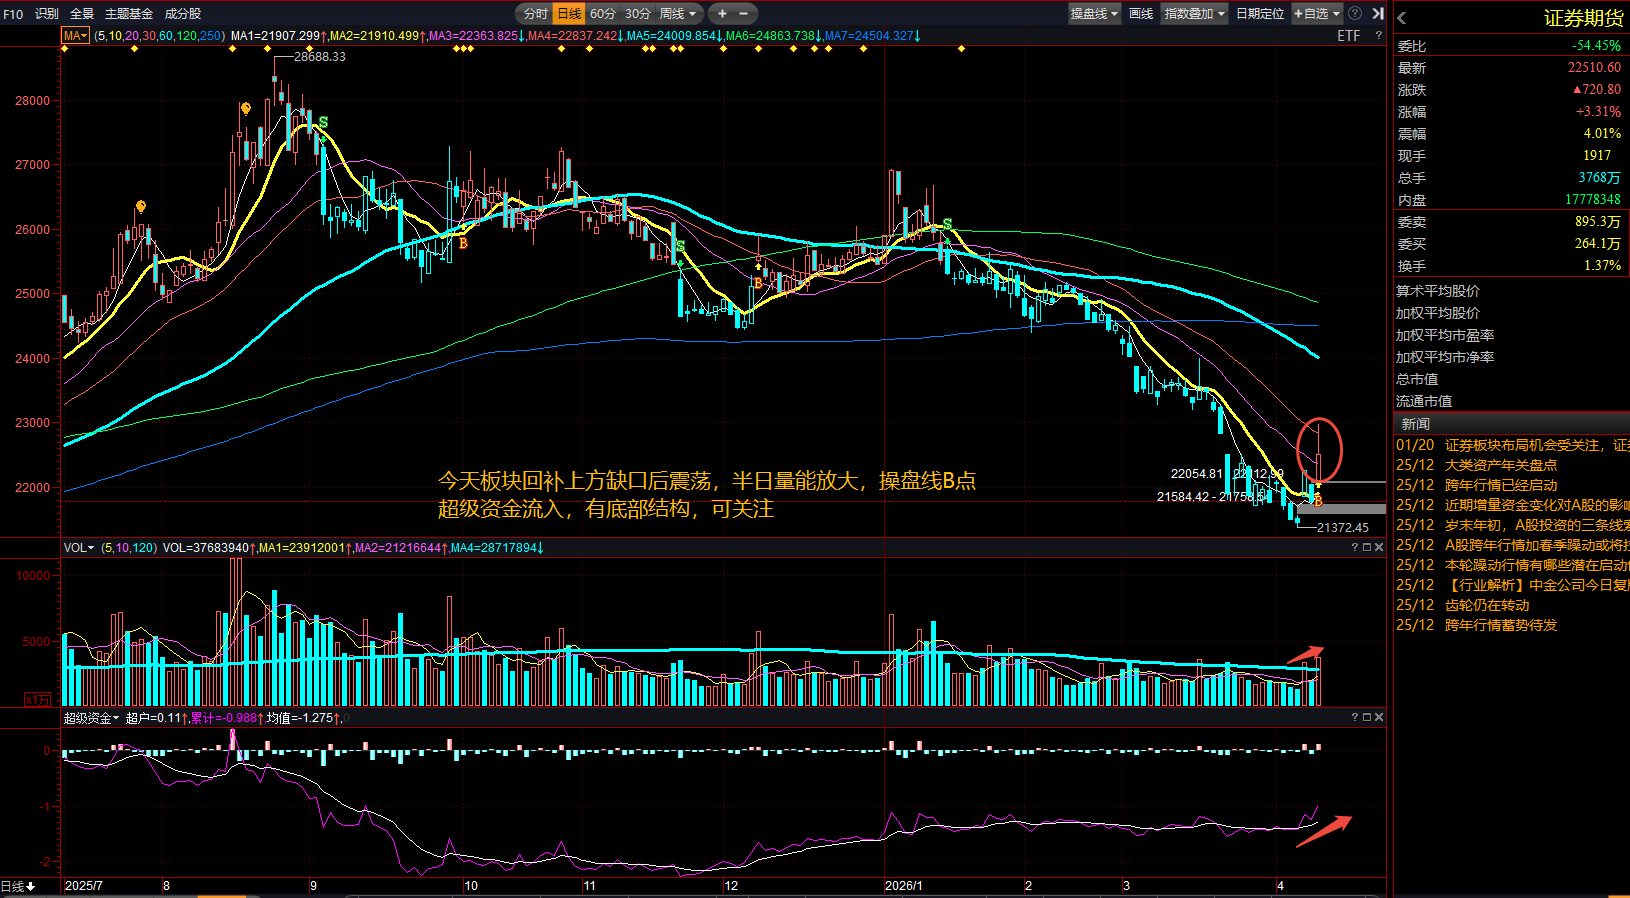This screenshot has width=1630, height=898.
Task: Click the 日期定位 button
Action: [x=1260, y=14]
